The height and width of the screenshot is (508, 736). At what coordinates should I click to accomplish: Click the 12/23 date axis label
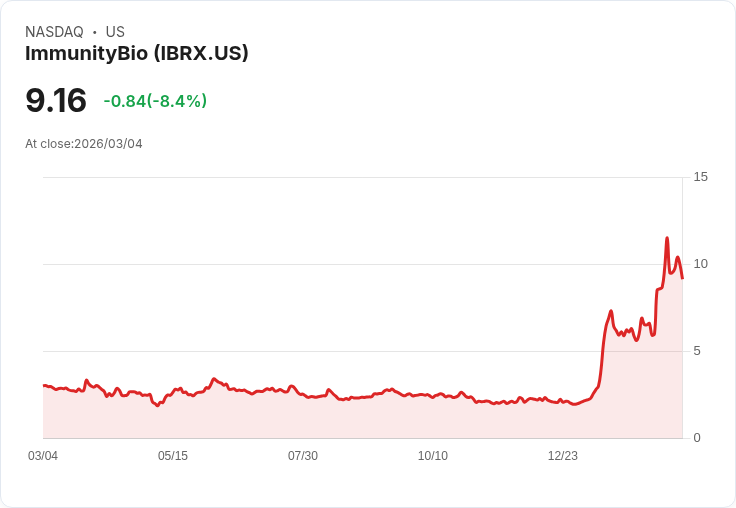click(563, 456)
